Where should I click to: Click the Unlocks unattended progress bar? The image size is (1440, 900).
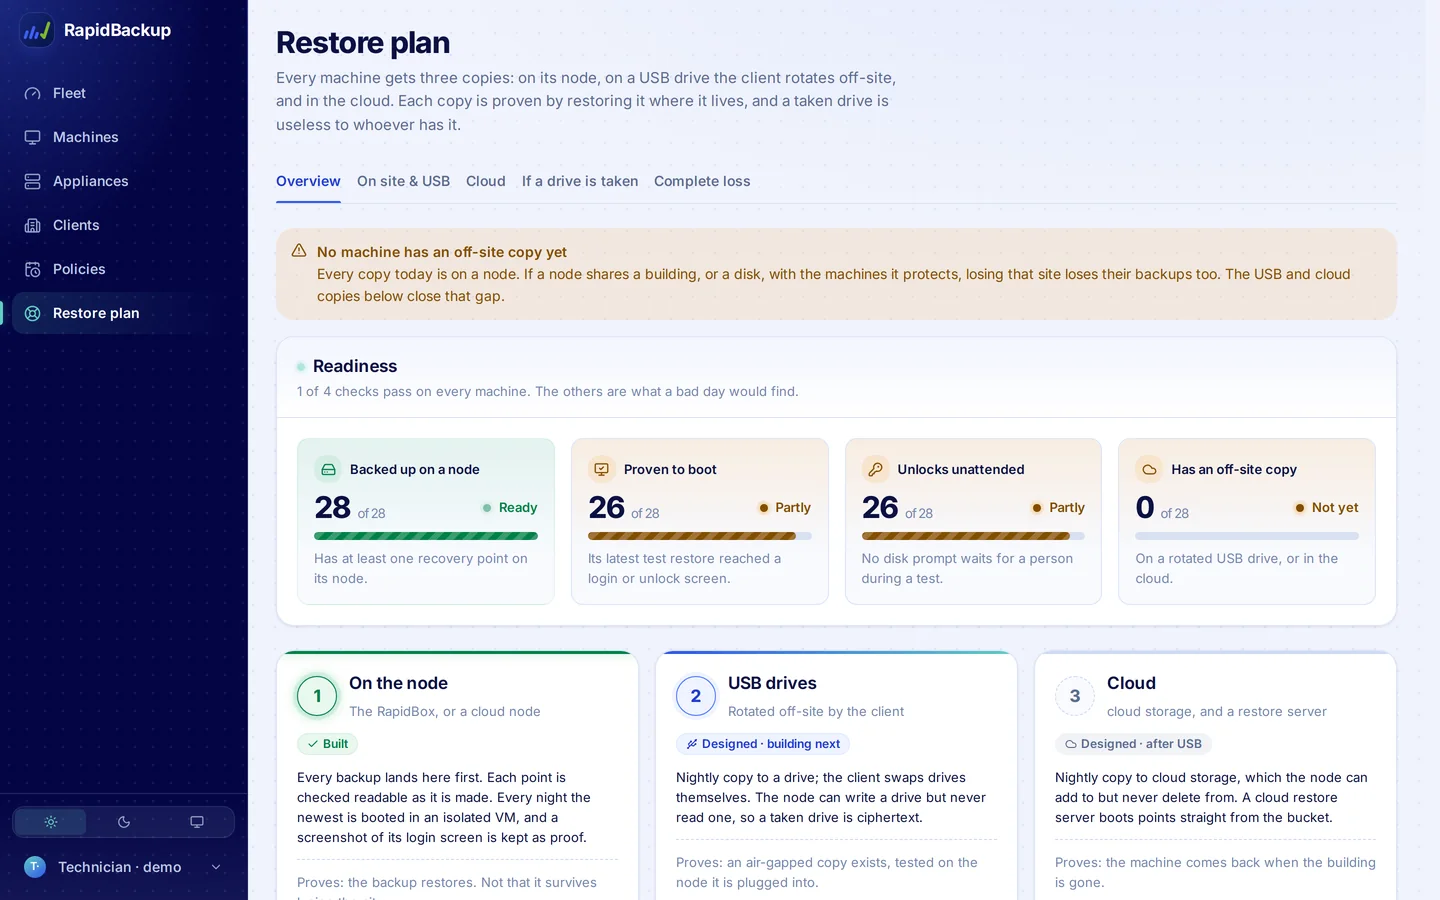pos(973,536)
